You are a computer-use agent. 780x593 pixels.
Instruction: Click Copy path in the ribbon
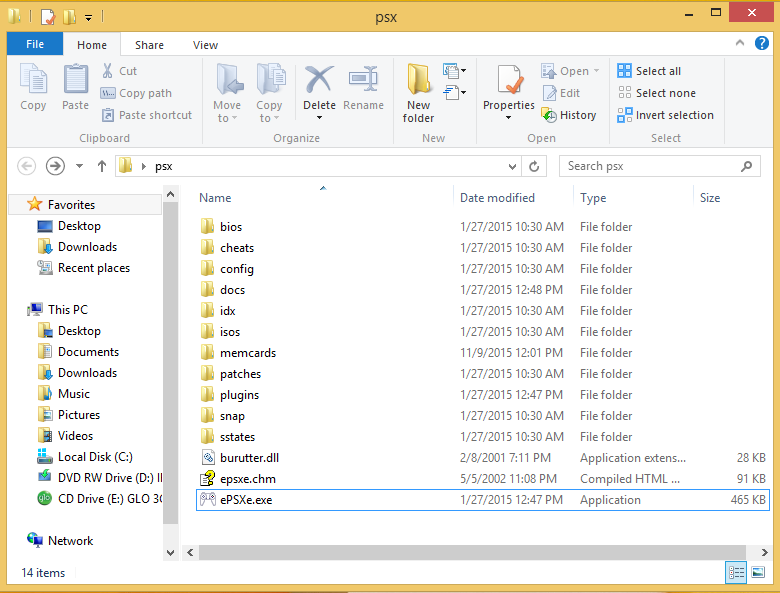[136, 93]
